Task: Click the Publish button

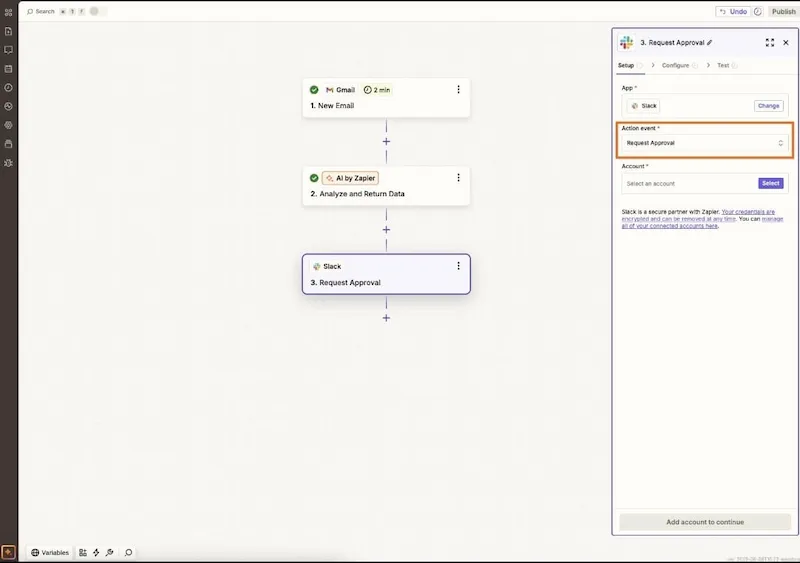Action: point(783,11)
